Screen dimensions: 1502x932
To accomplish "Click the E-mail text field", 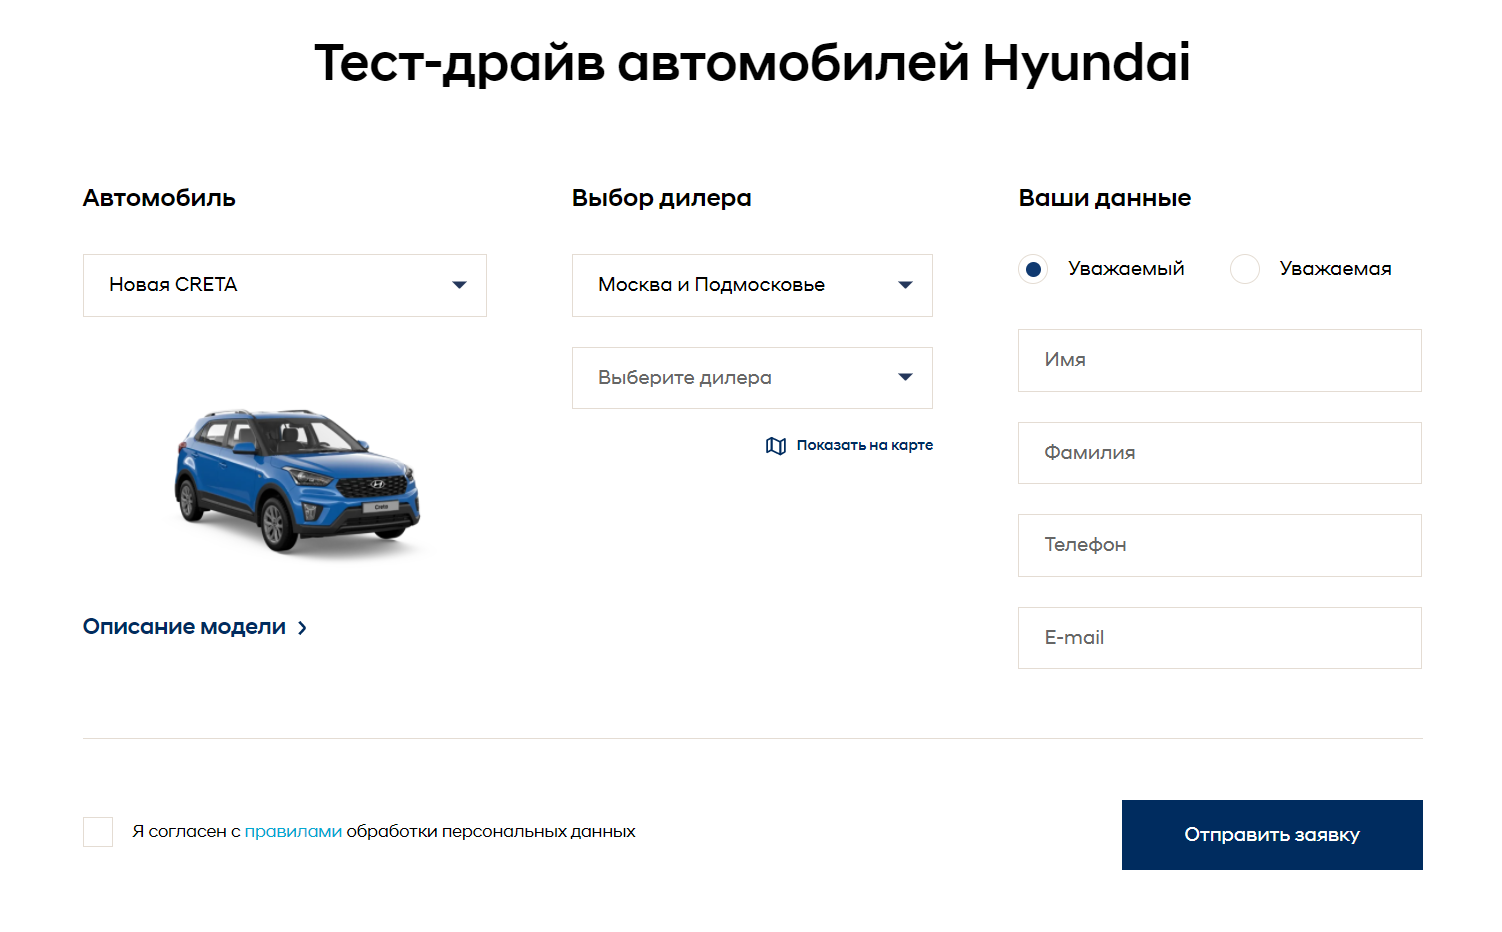I will pyautogui.click(x=1219, y=638).
